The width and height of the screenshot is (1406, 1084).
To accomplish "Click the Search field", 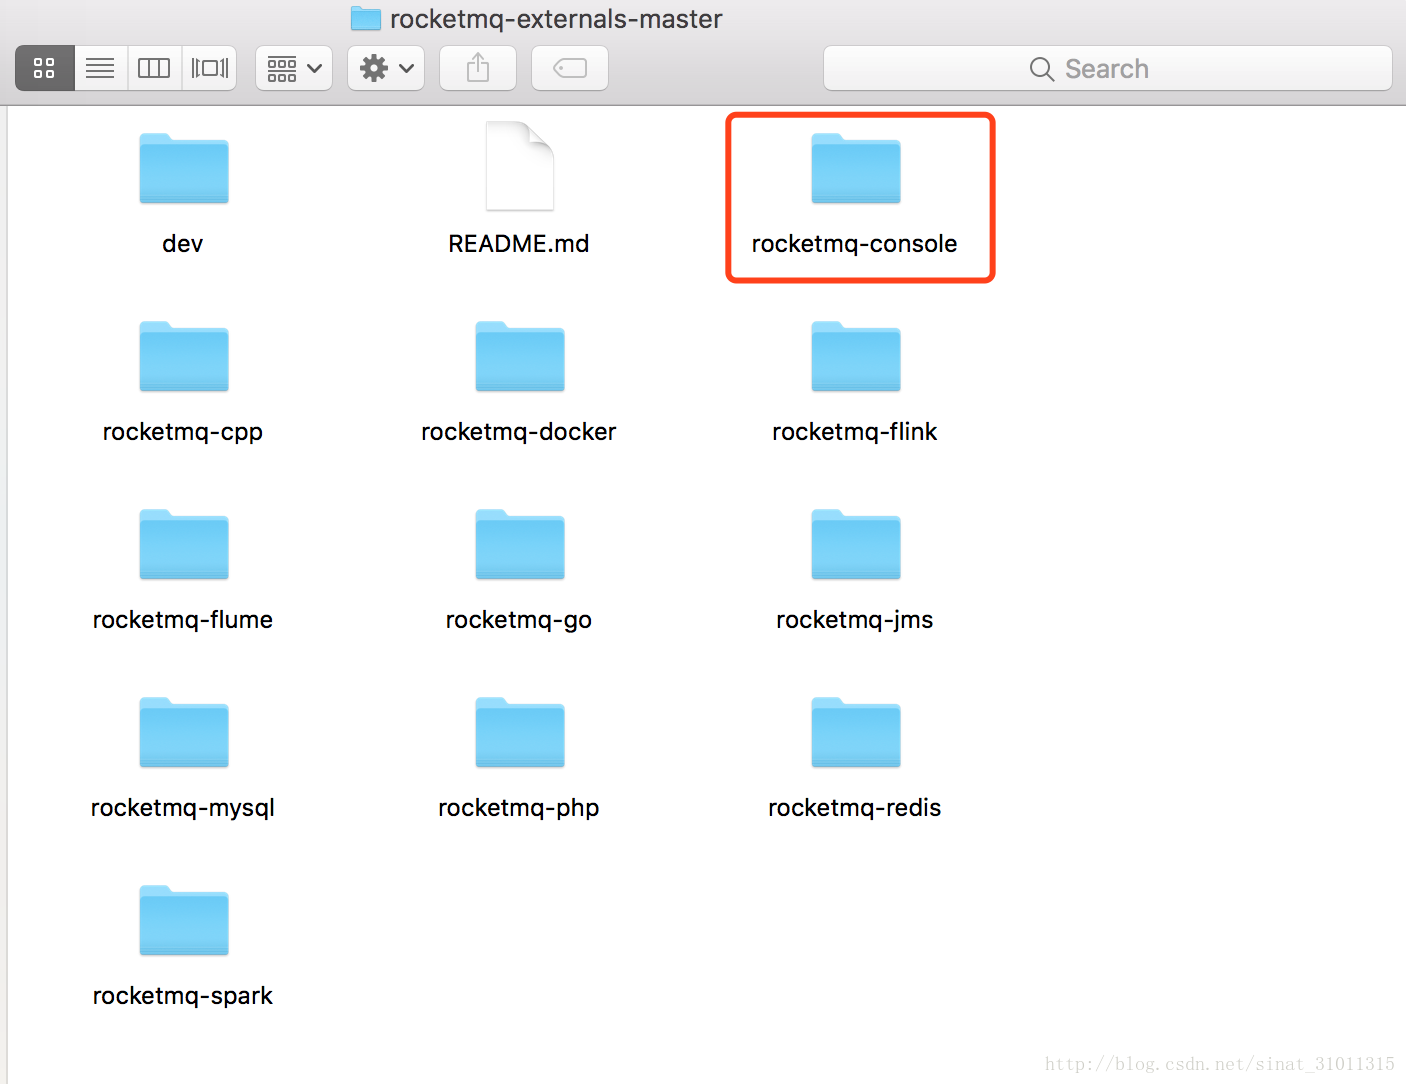I will point(1108,68).
